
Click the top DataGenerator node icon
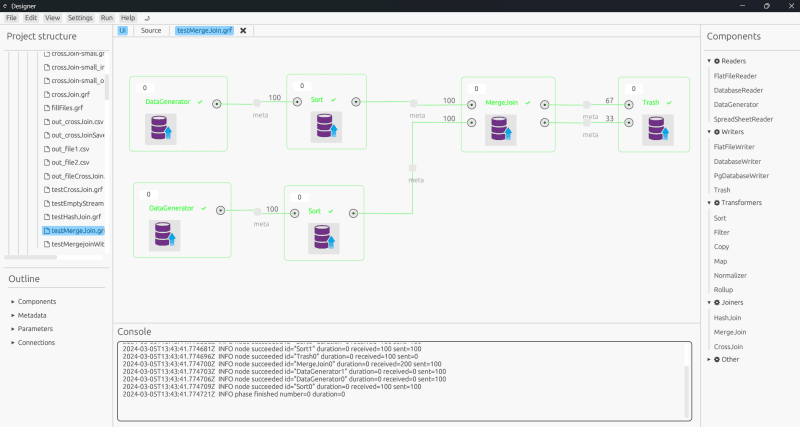161,129
